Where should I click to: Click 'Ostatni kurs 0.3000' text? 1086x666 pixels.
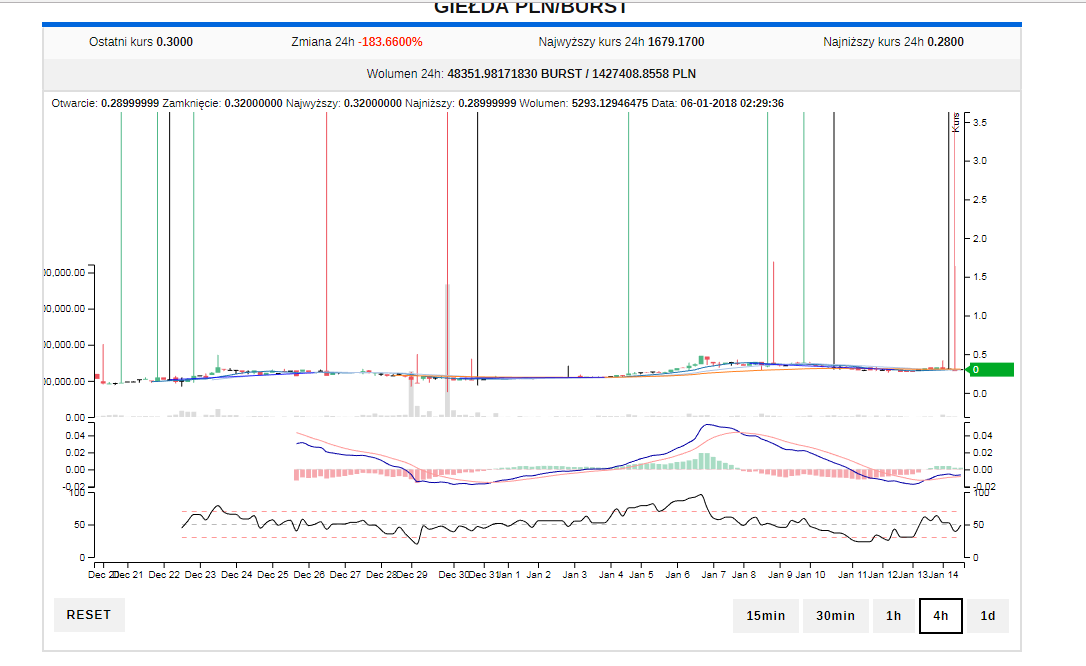(x=141, y=42)
